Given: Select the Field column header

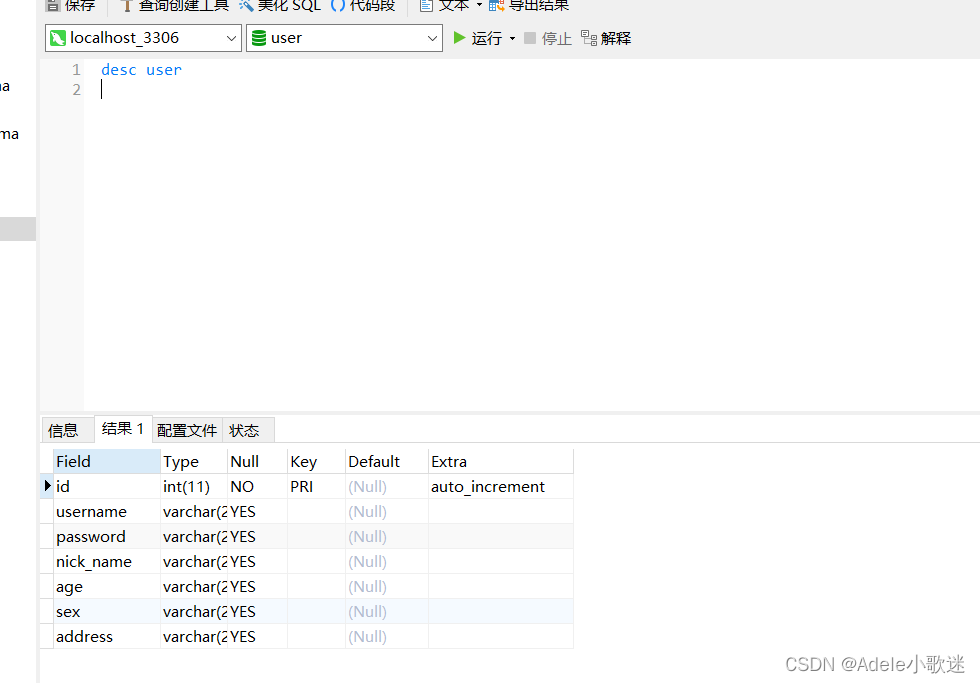Looking at the screenshot, I should [x=74, y=461].
